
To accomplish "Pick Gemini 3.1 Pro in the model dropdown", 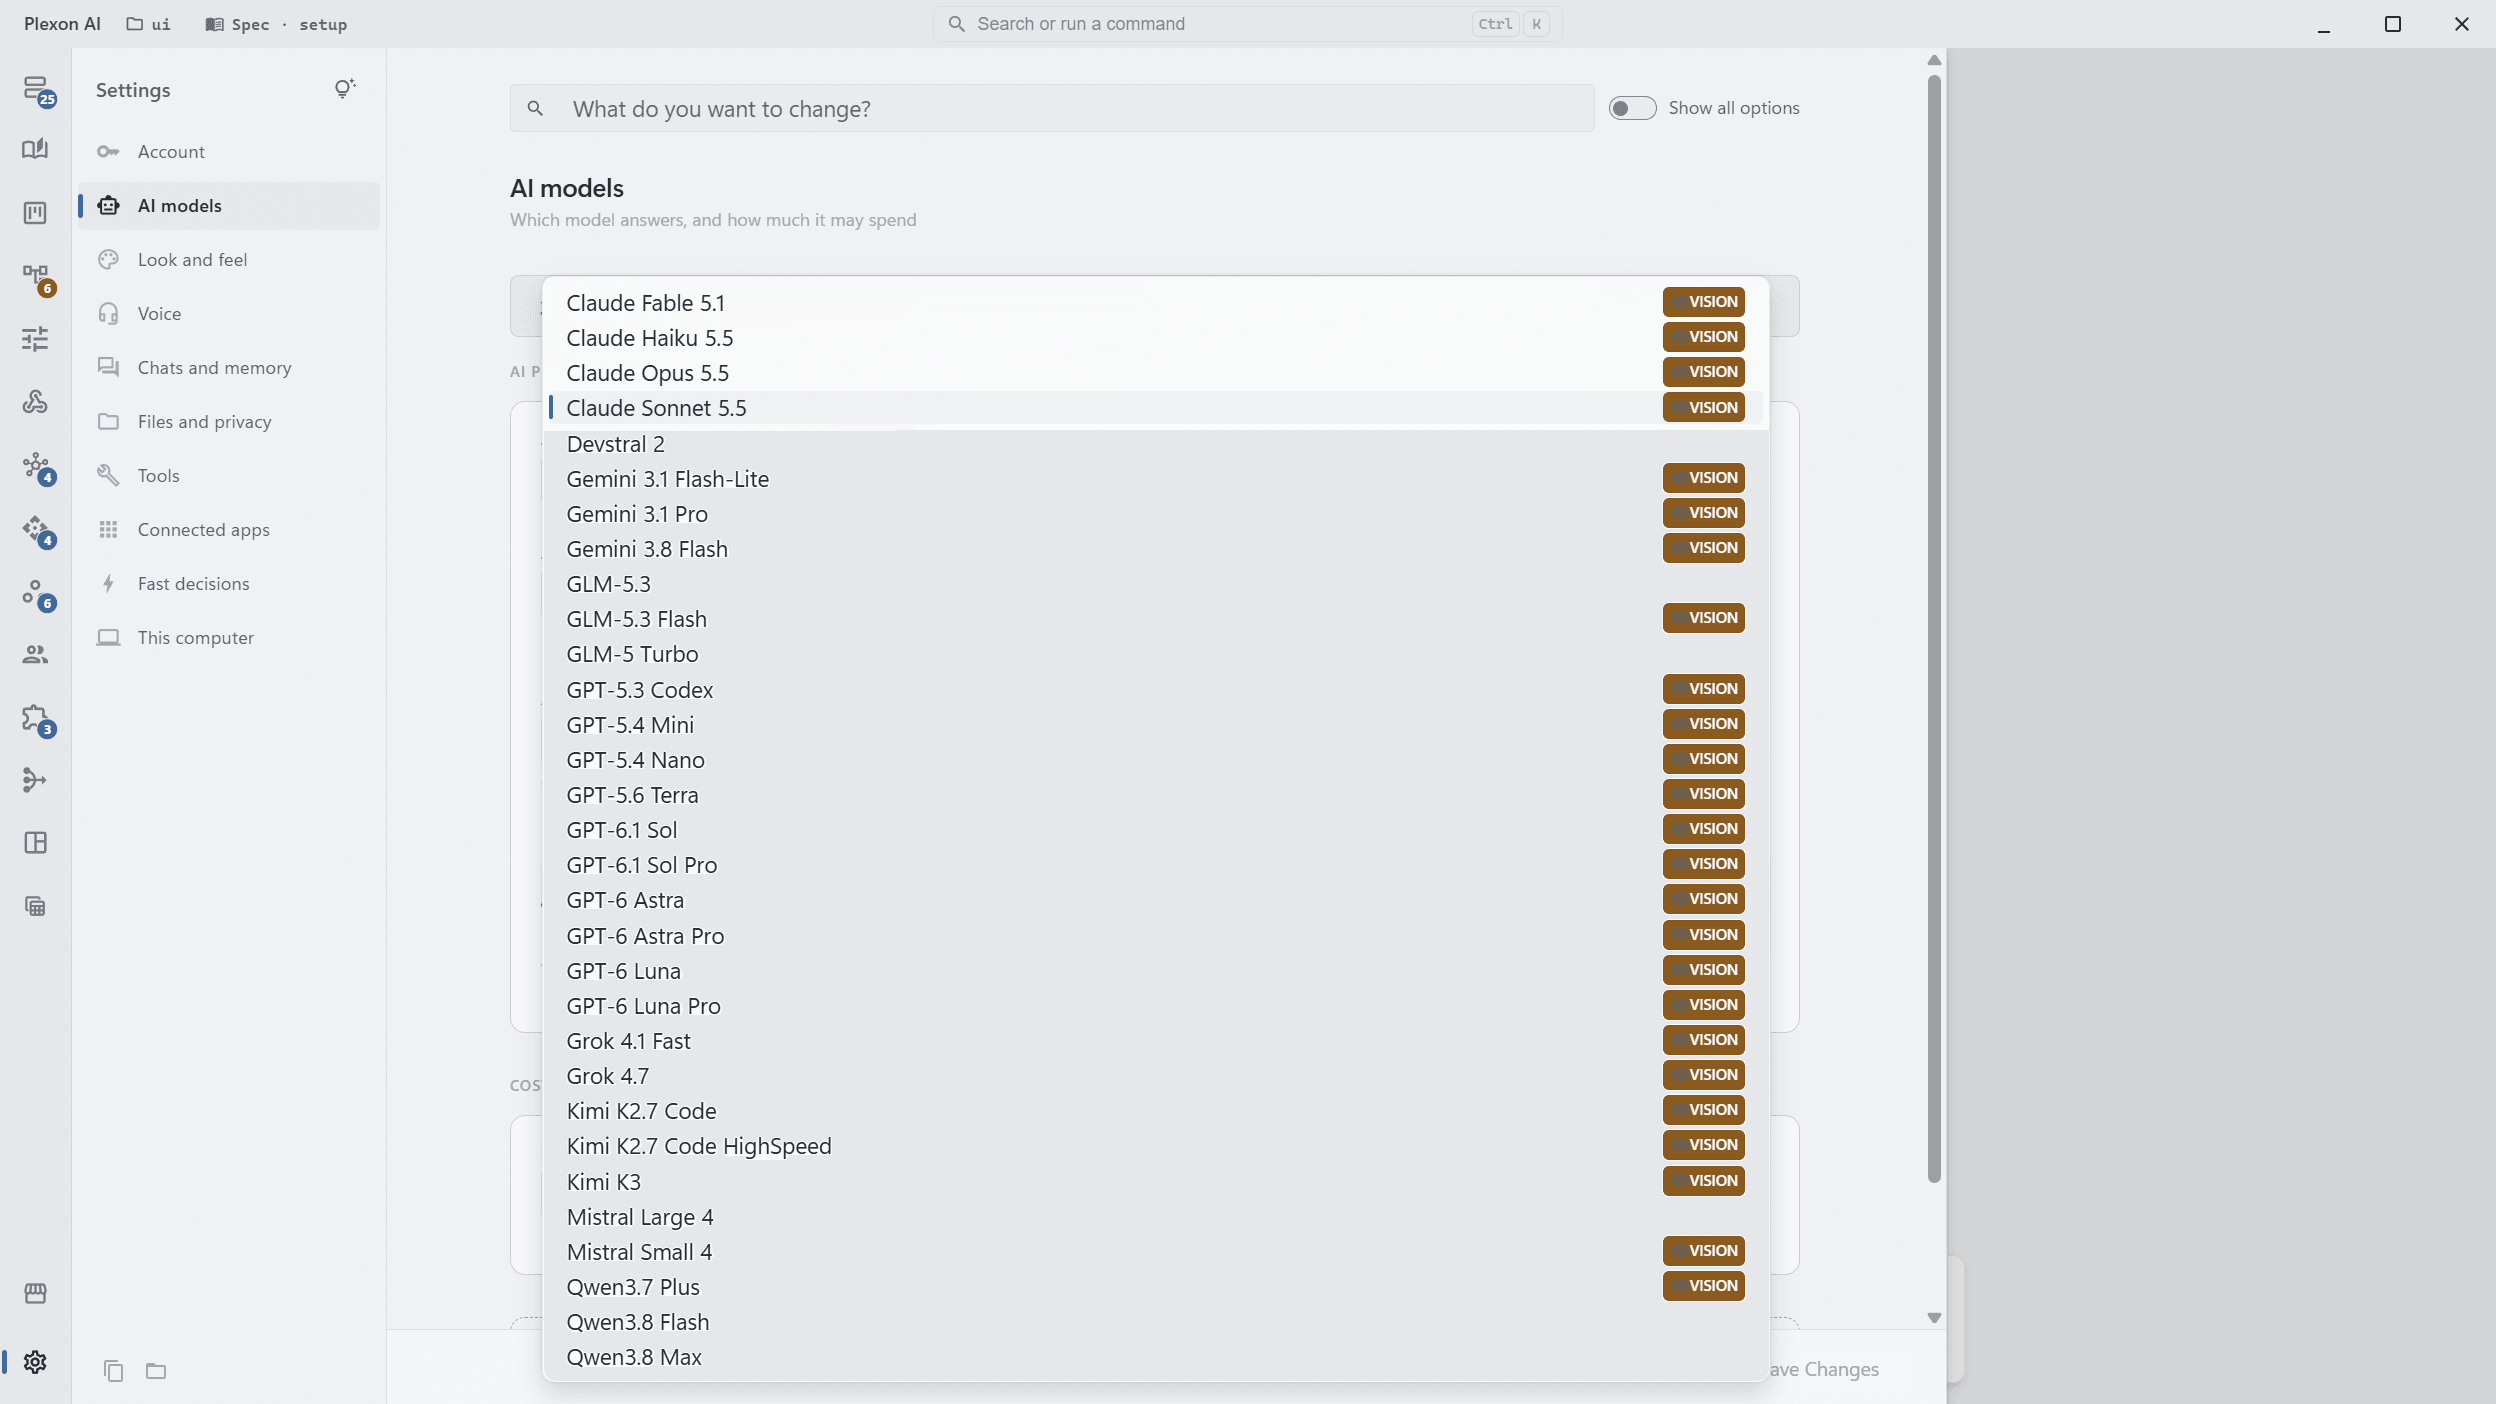I will [x=1155, y=513].
